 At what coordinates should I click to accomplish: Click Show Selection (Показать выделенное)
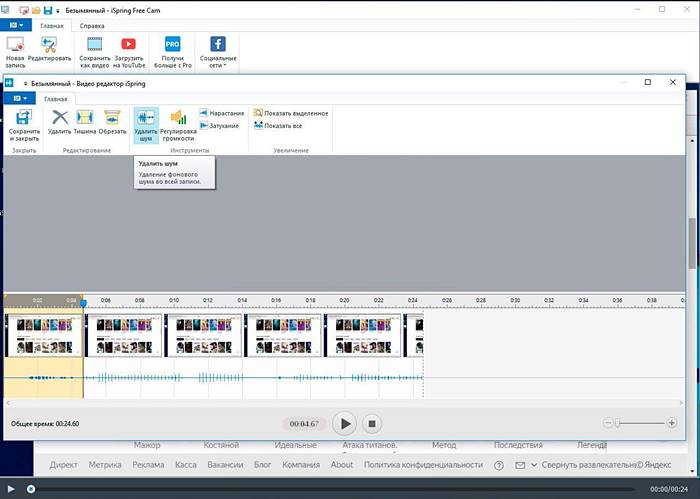(x=290, y=113)
